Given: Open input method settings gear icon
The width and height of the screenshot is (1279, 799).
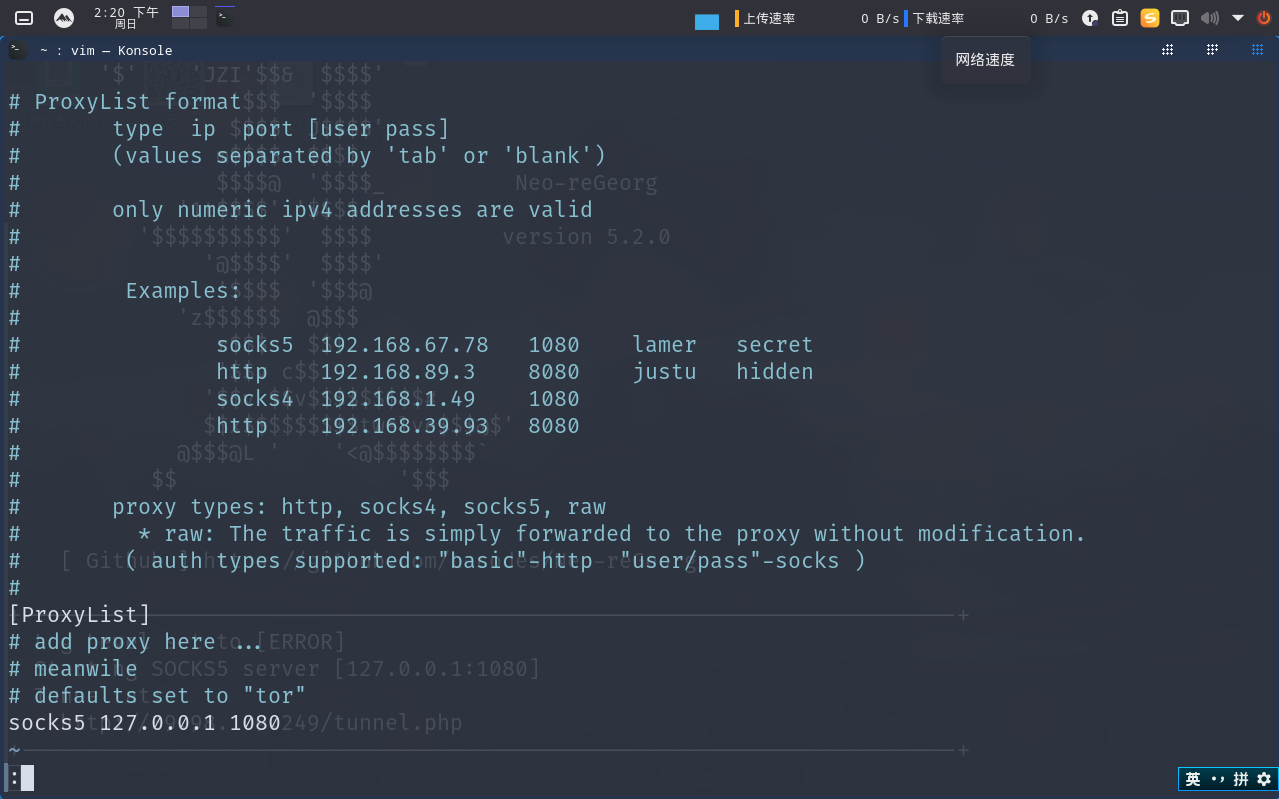Looking at the screenshot, I should [x=1264, y=779].
